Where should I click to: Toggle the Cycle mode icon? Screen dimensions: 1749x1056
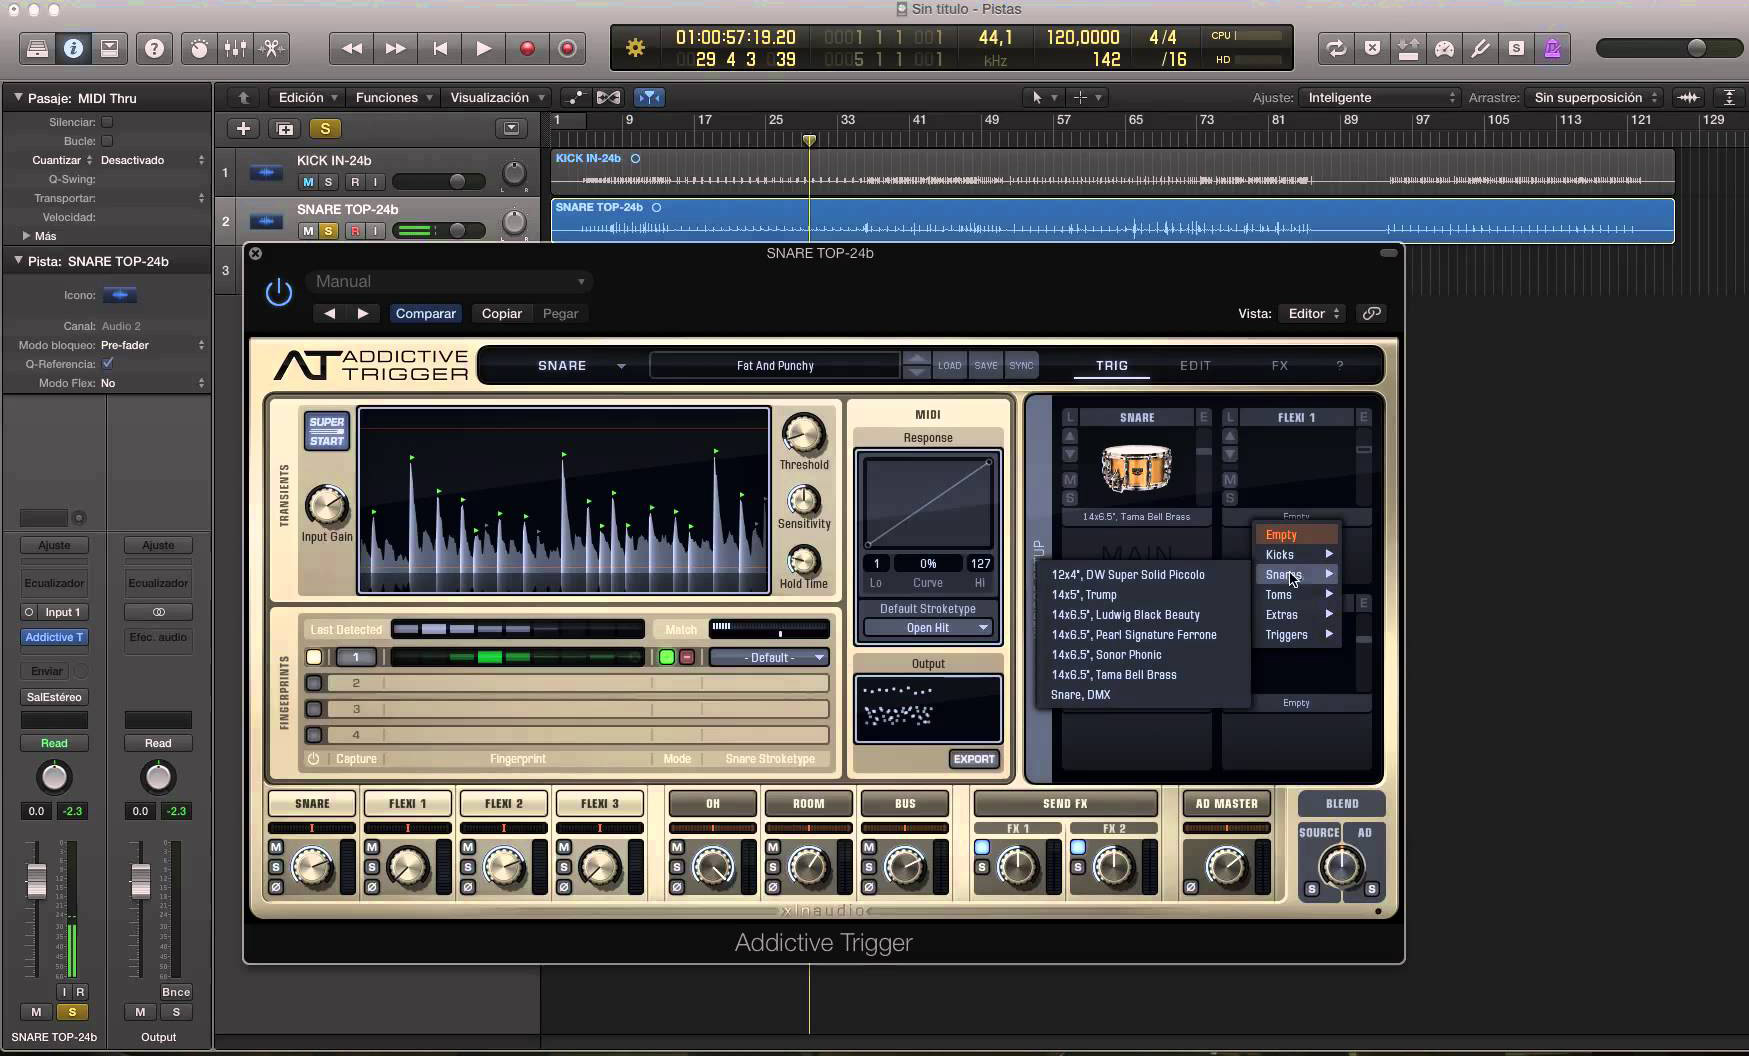coord(1336,48)
